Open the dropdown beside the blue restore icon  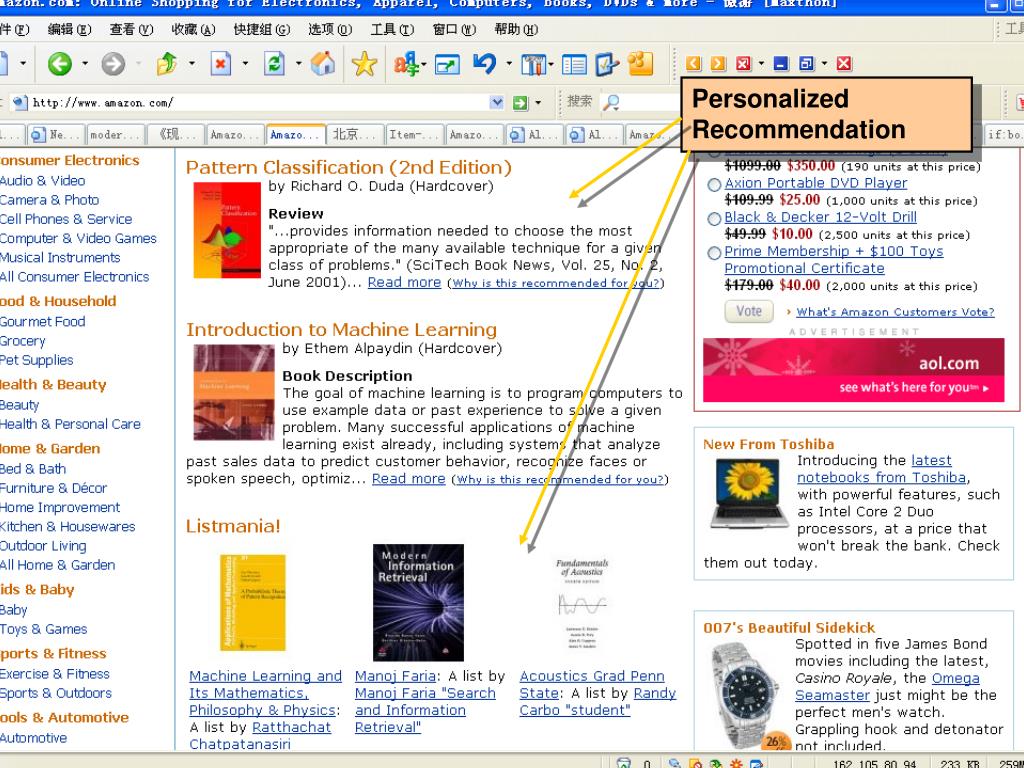[x=824, y=63]
